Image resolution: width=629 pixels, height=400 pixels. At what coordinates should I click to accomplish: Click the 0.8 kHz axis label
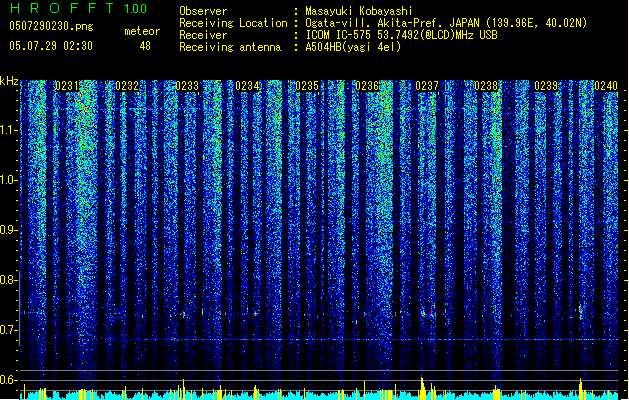tap(8, 280)
